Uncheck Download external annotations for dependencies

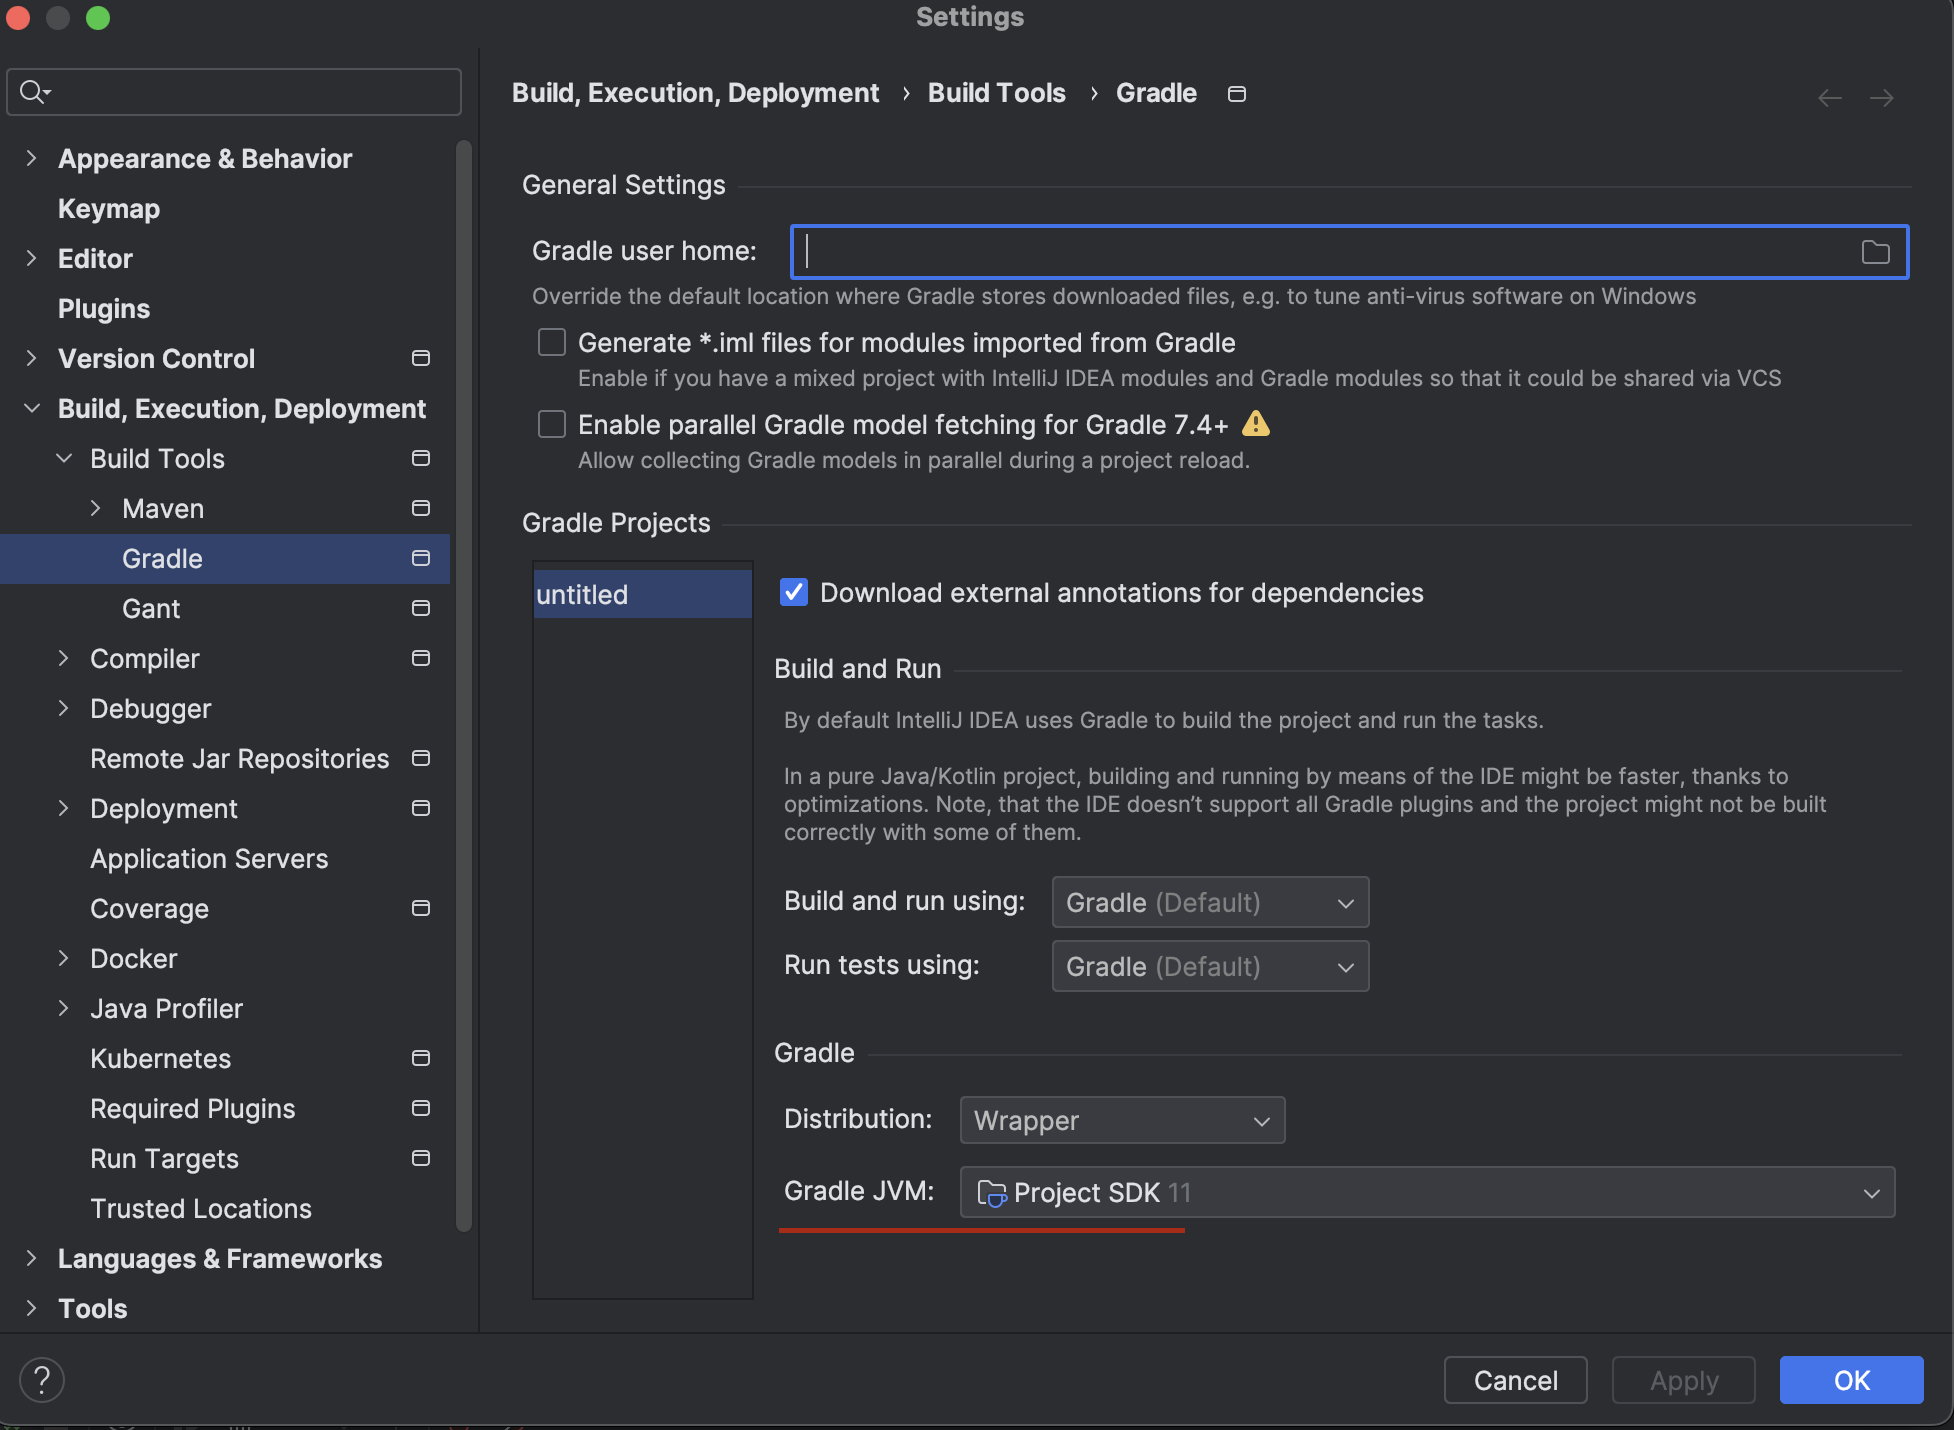(x=794, y=592)
